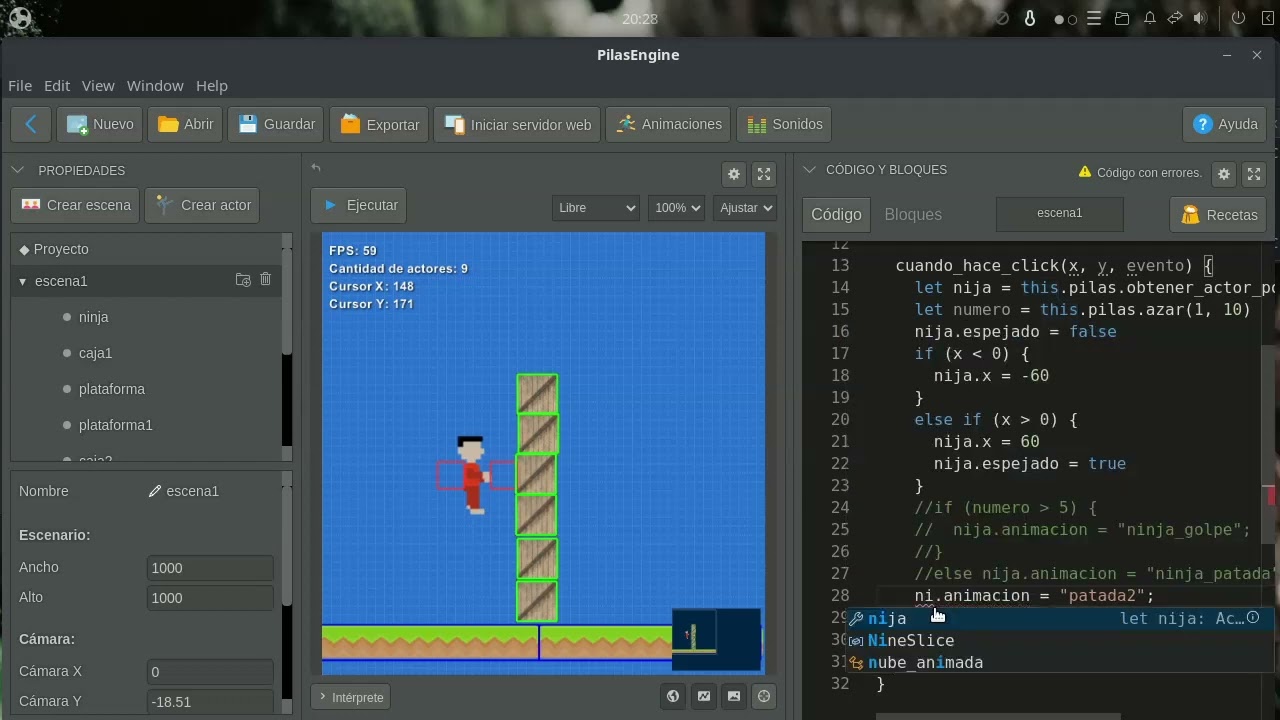Delete escena1 with the trash icon
This screenshot has height=720, width=1280.
click(266, 280)
